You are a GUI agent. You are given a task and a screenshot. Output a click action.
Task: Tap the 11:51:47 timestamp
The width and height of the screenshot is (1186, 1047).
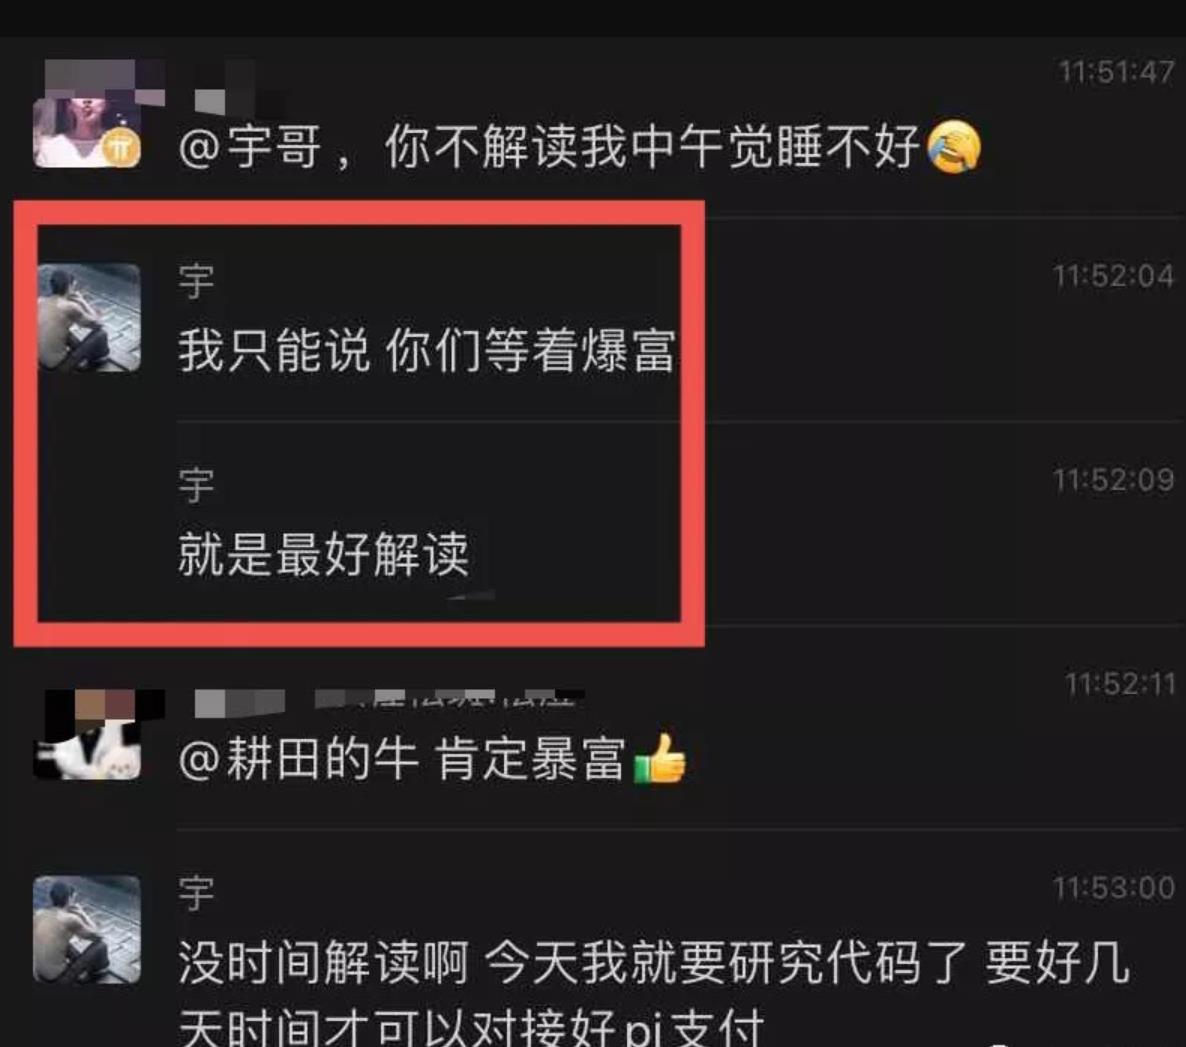1116,72
